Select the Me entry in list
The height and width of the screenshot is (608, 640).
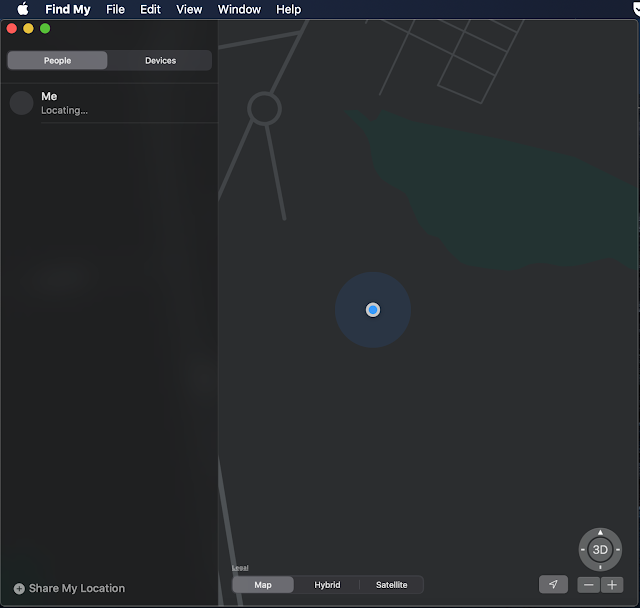(110, 103)
